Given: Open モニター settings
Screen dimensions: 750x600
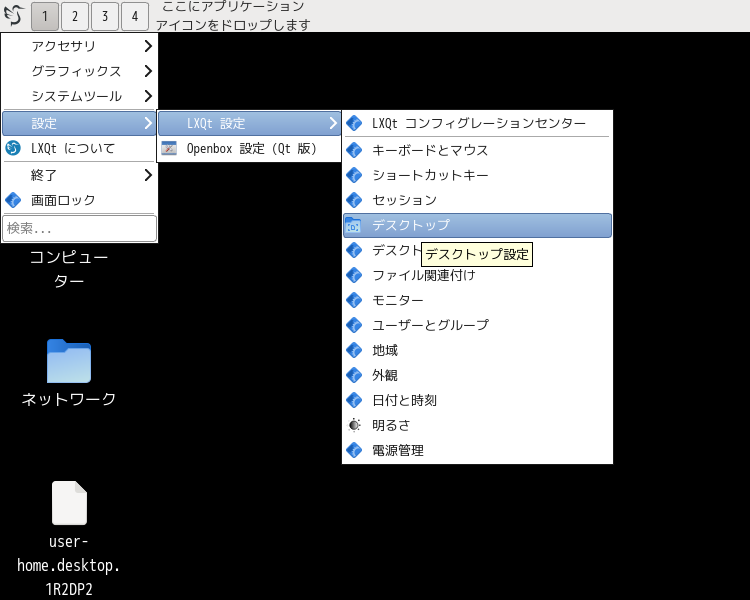Looking at the screenshot, I should [477, 300].
